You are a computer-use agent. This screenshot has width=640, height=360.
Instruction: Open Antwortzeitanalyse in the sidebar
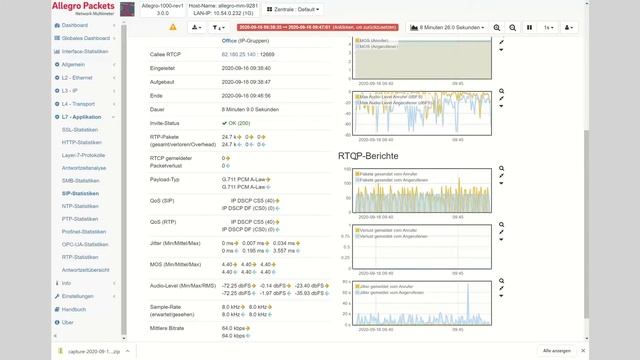coord(84,168)
